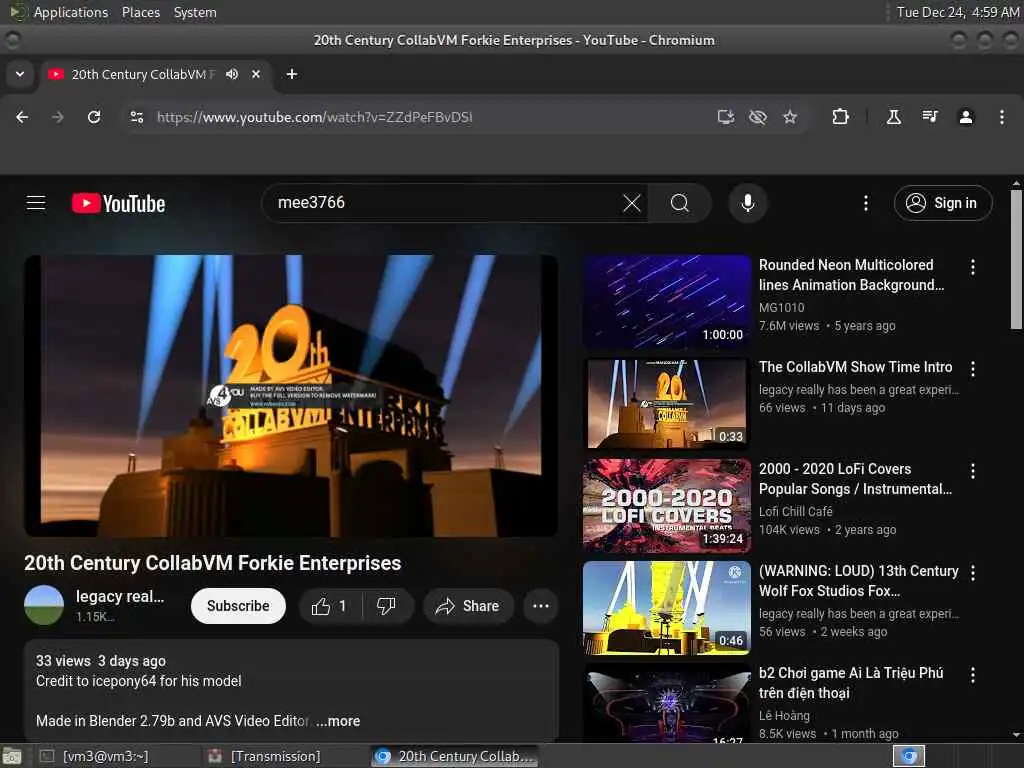Expand the tab search dropdown arrow
This screenshot has width=1024, height=768.
click(20, 74)
